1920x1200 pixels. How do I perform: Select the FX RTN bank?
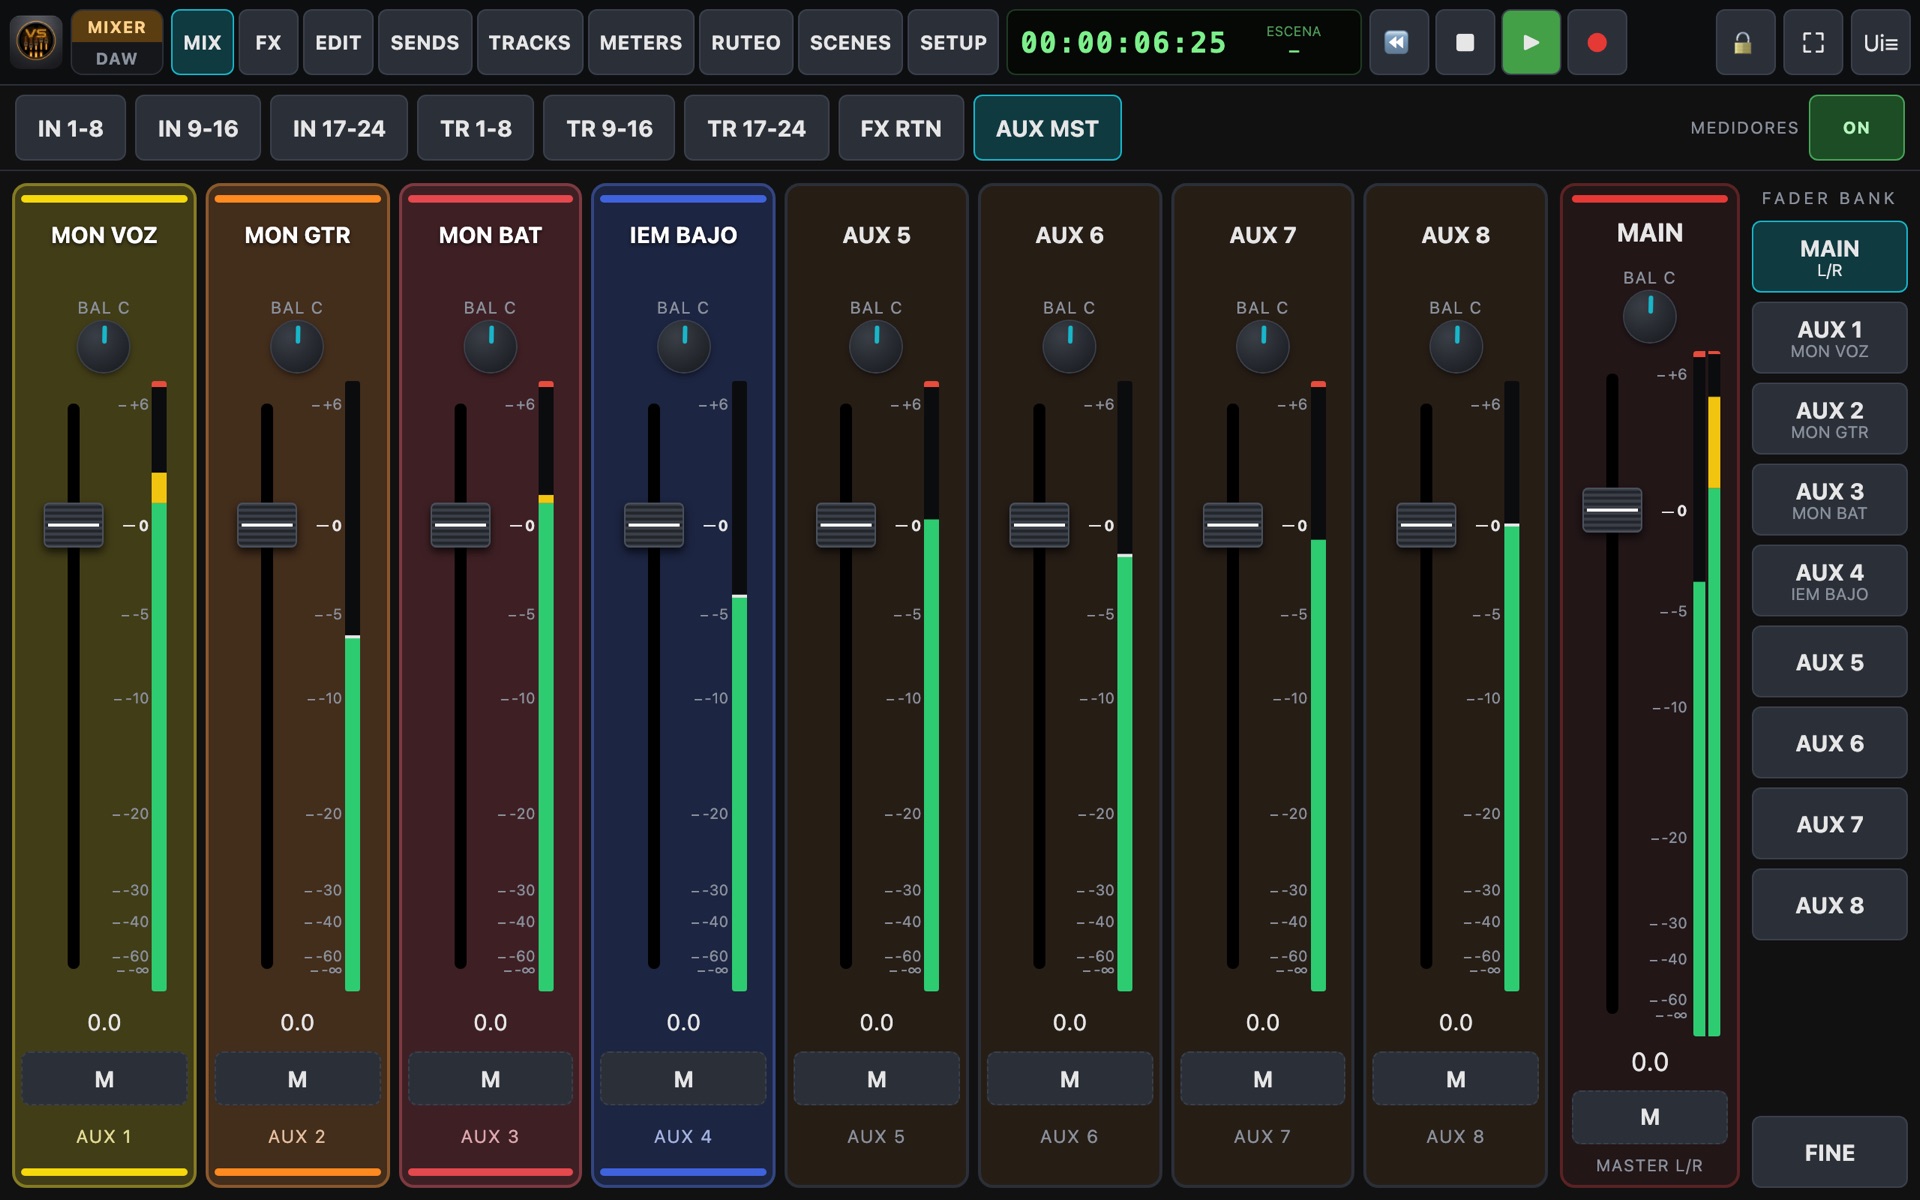901,128
